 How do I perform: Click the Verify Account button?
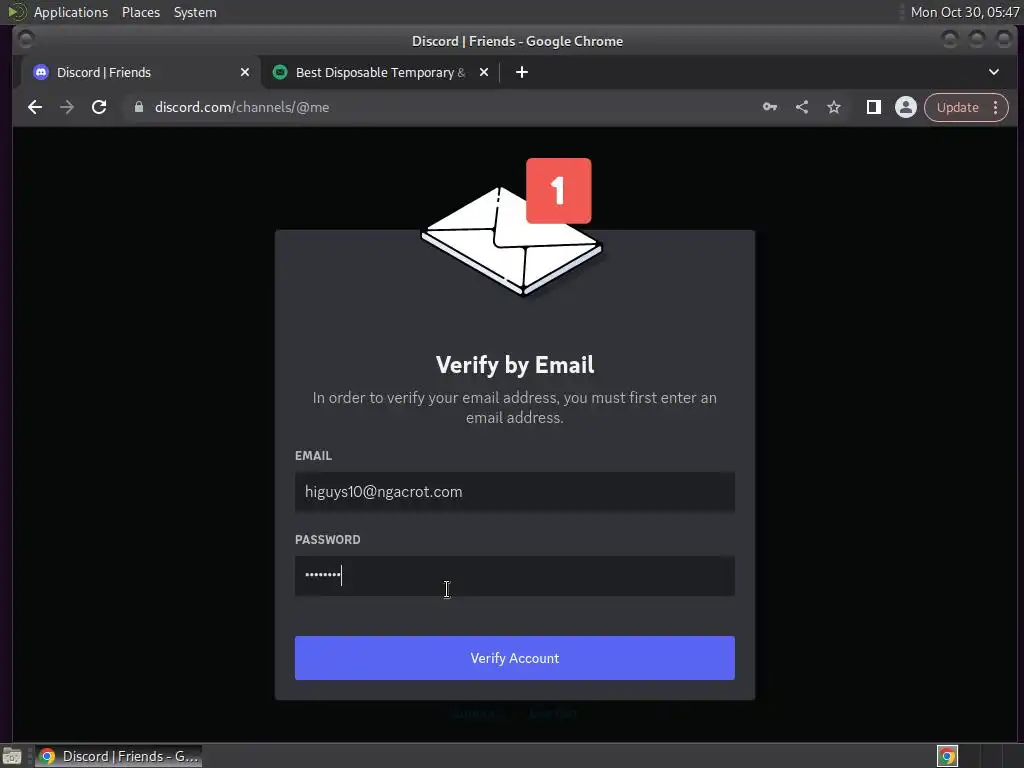(x=515, y=658)
